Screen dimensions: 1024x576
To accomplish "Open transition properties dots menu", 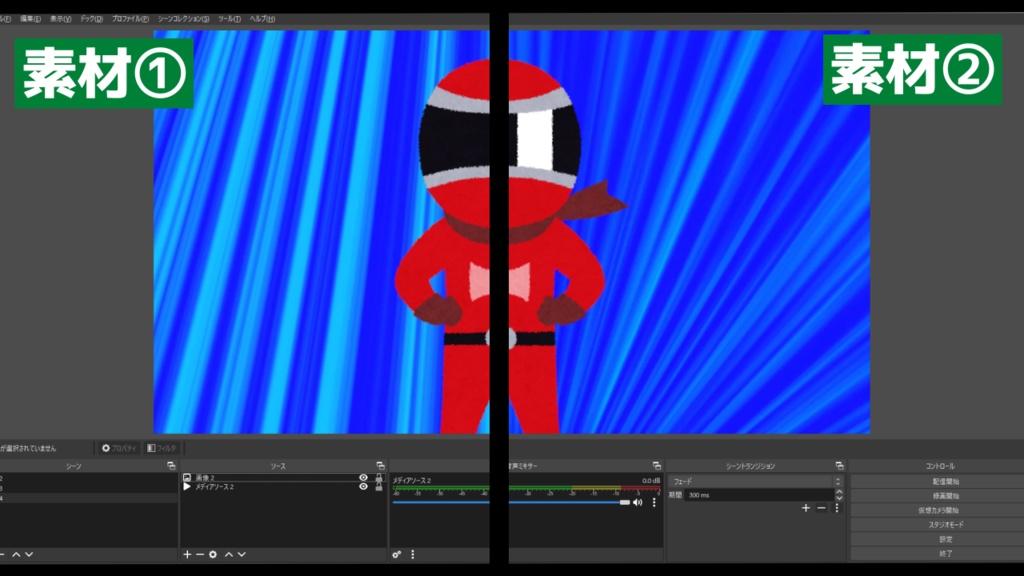I will tap(837, 508).
